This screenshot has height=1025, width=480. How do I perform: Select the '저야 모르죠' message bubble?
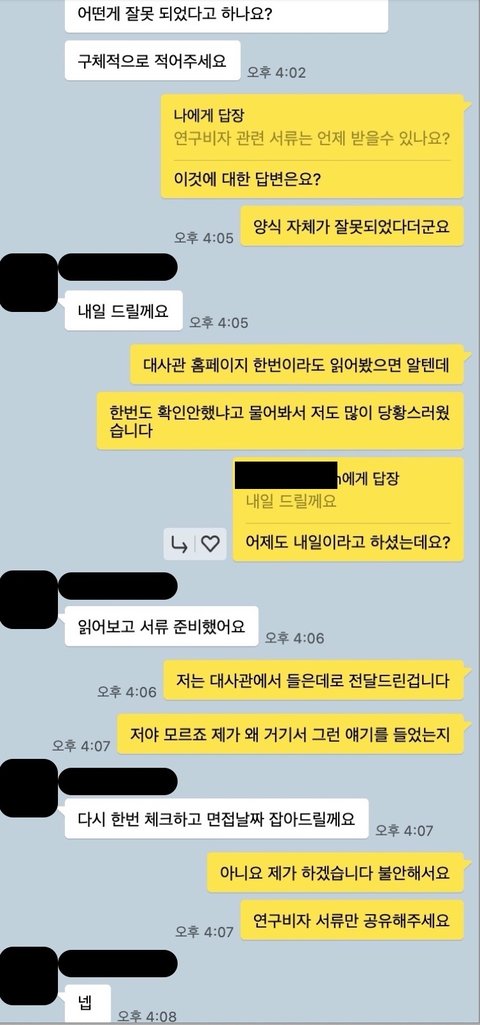click(290, 734)
